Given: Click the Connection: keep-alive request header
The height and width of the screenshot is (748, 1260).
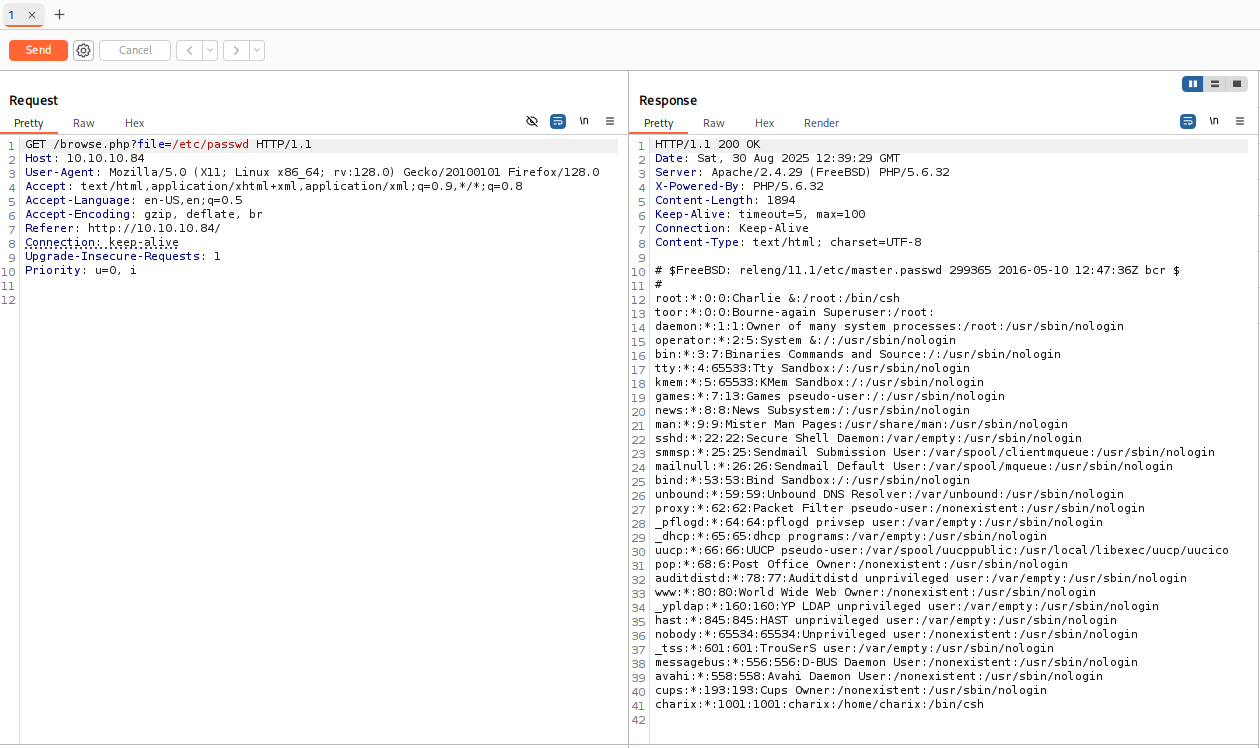Looking at the screenshot, I should 102,242.
